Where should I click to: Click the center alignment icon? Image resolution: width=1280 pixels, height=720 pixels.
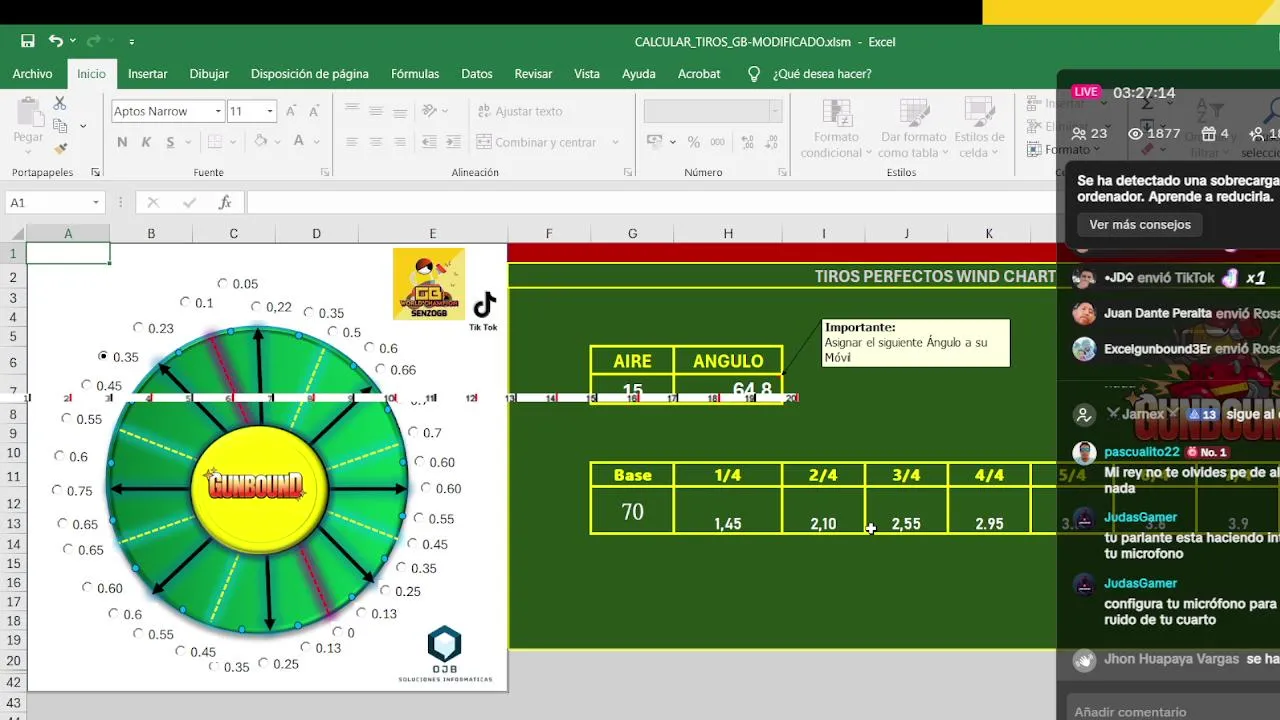[375, 142]
